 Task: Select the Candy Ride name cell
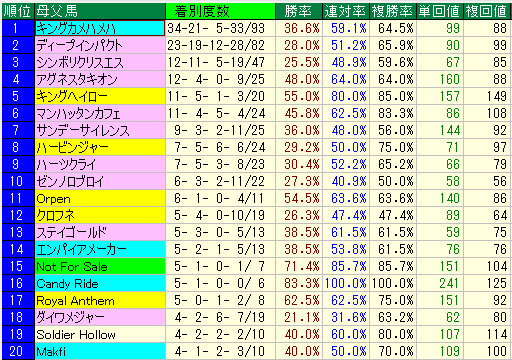pyautogui.click(x=100, y=283)
